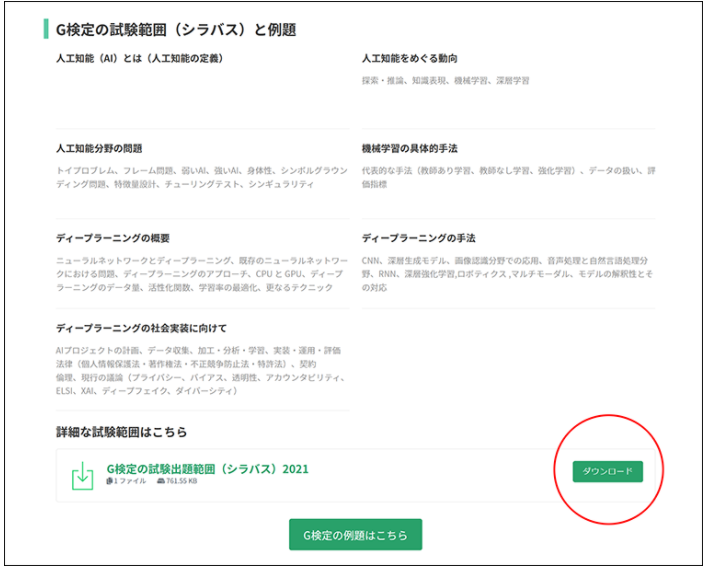707x572 pixels.
Task: Select the ディープラーニングの手法 heading
Action: 418,238
